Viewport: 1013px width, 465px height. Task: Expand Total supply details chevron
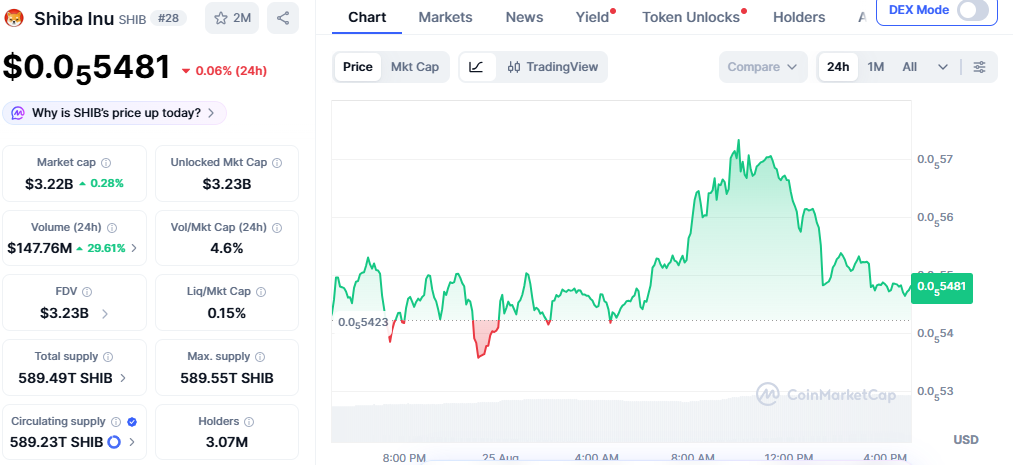pos(123,378)
